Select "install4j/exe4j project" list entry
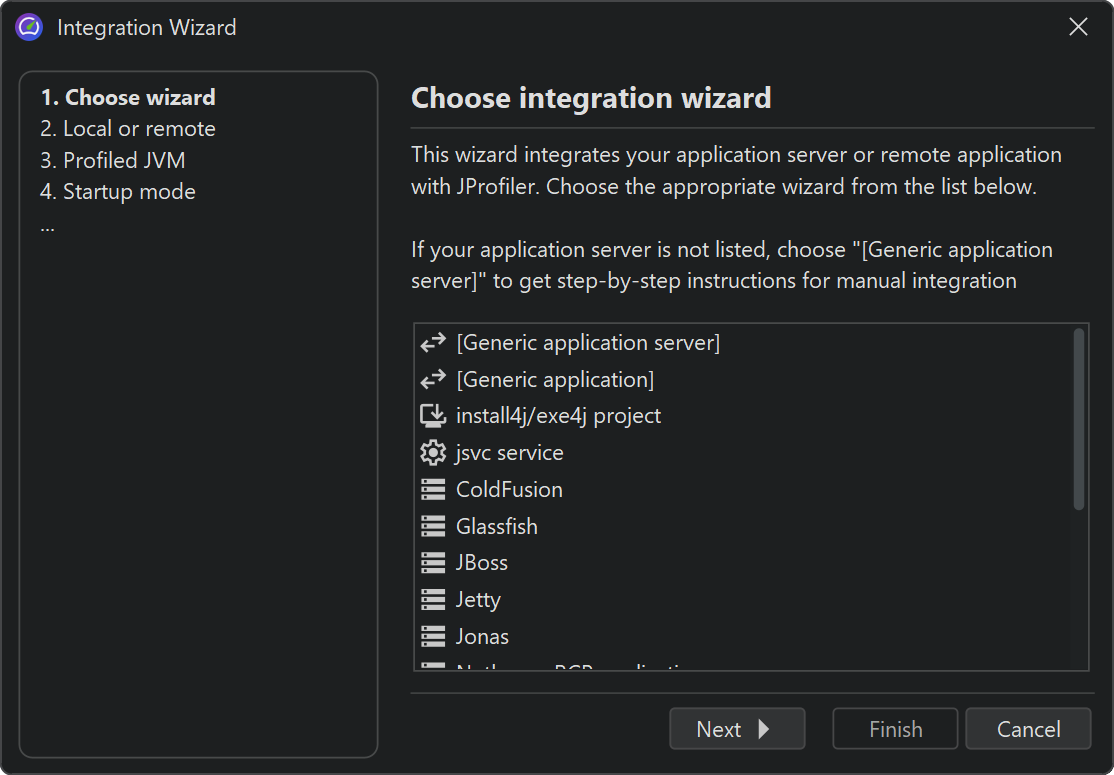Screen dimensions: 1114x775 (558, 416)
